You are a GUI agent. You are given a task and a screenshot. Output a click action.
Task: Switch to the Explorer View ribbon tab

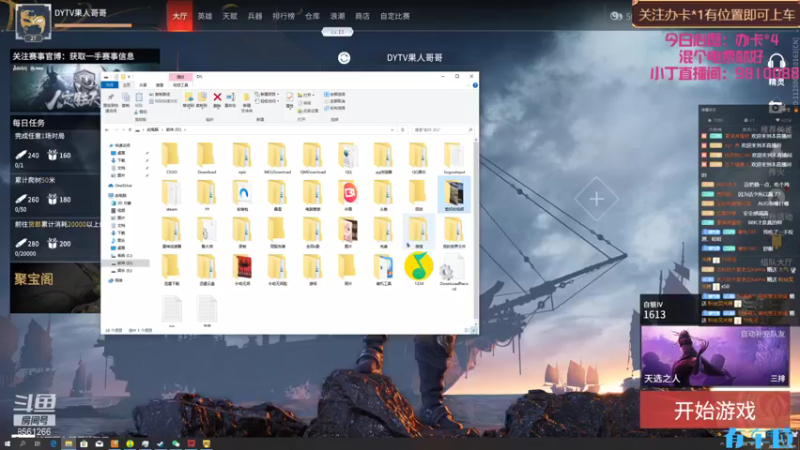pos(160,85)
